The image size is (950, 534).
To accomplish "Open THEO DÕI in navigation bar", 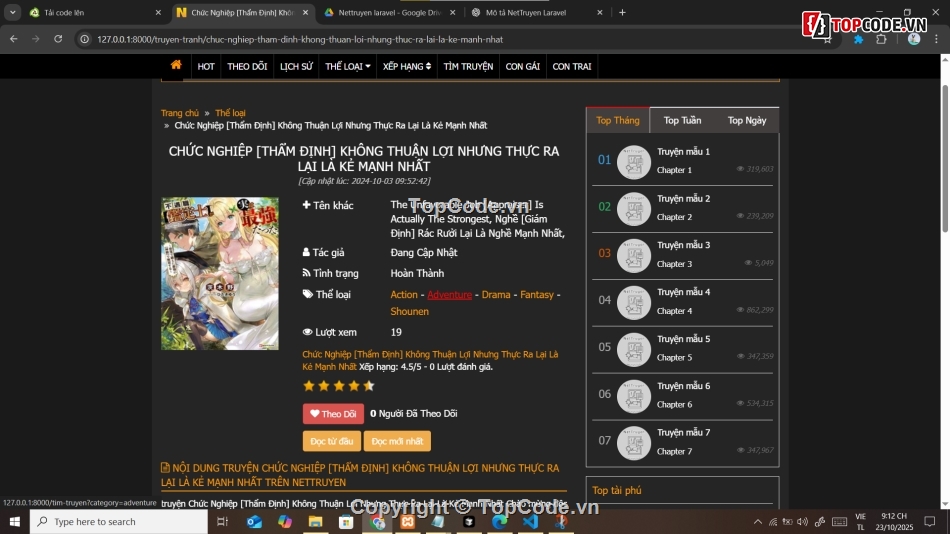I will pos(247,67).
